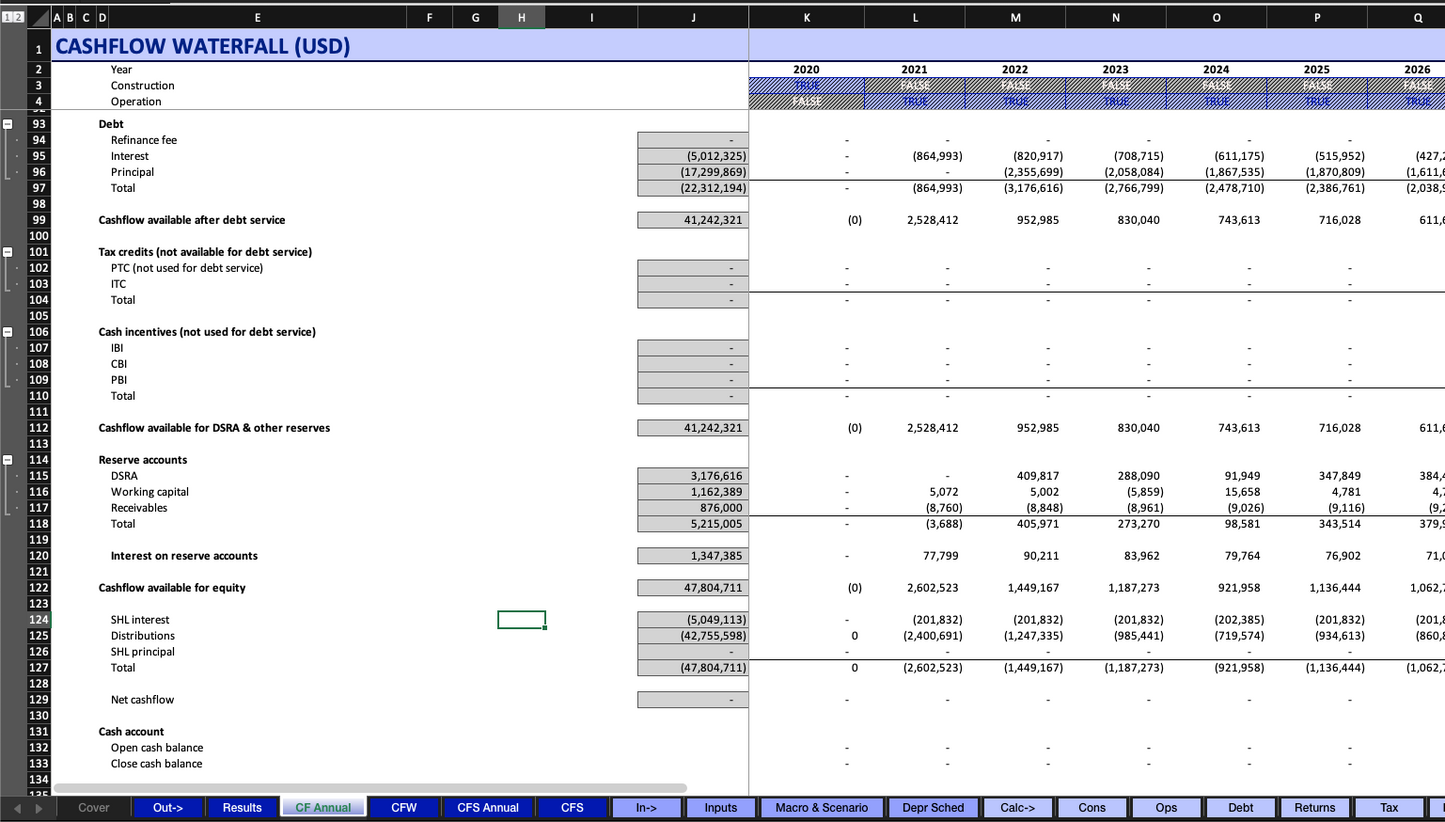Click outline level 1 button

coord(6,17)
